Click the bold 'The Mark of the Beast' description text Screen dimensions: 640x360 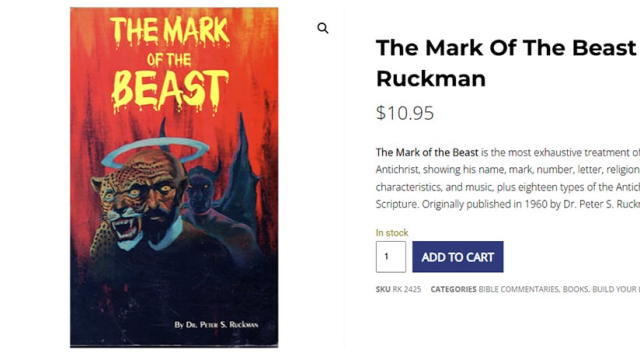tap(427, 153)
